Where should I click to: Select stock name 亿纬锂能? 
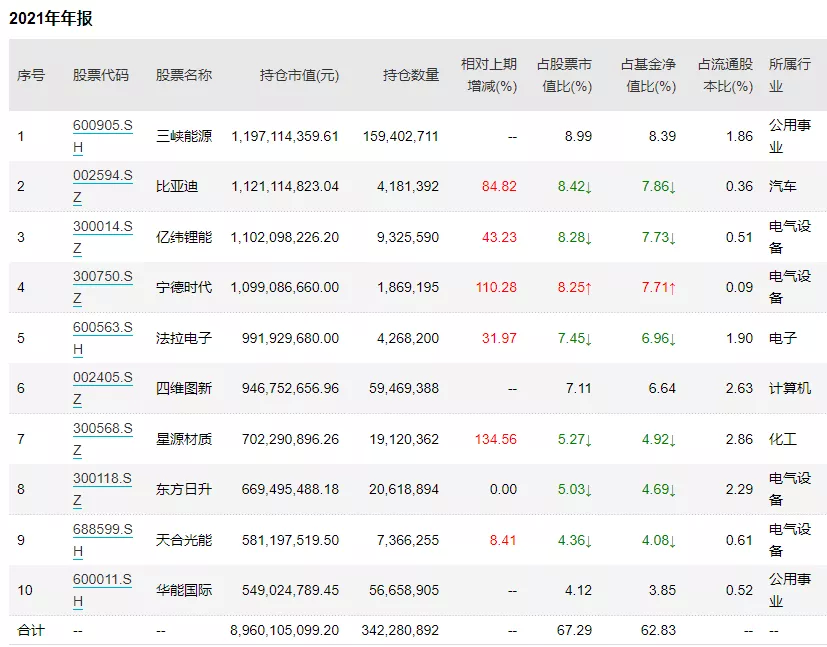coord(184,237)
